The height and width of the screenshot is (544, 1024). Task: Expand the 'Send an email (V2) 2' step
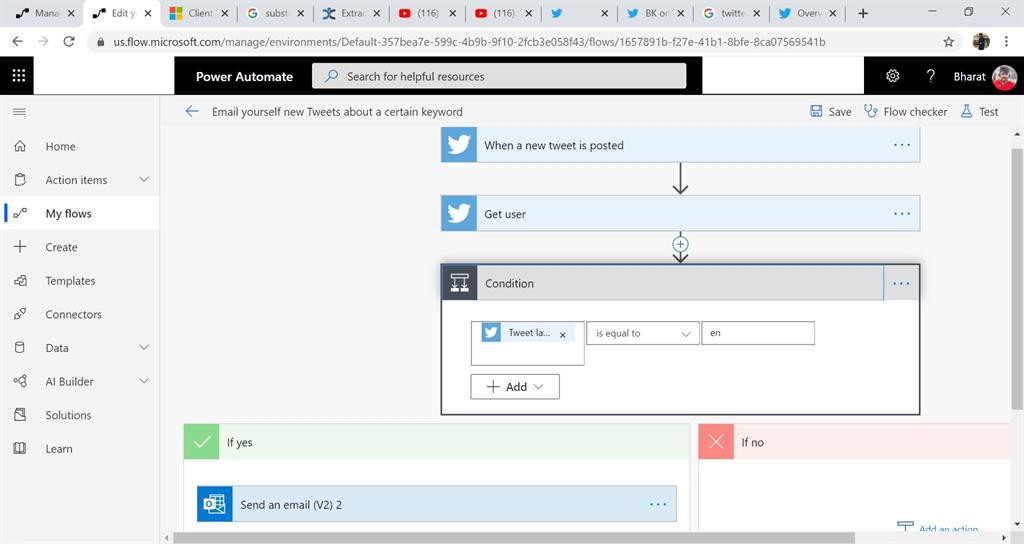coord(437,504)
